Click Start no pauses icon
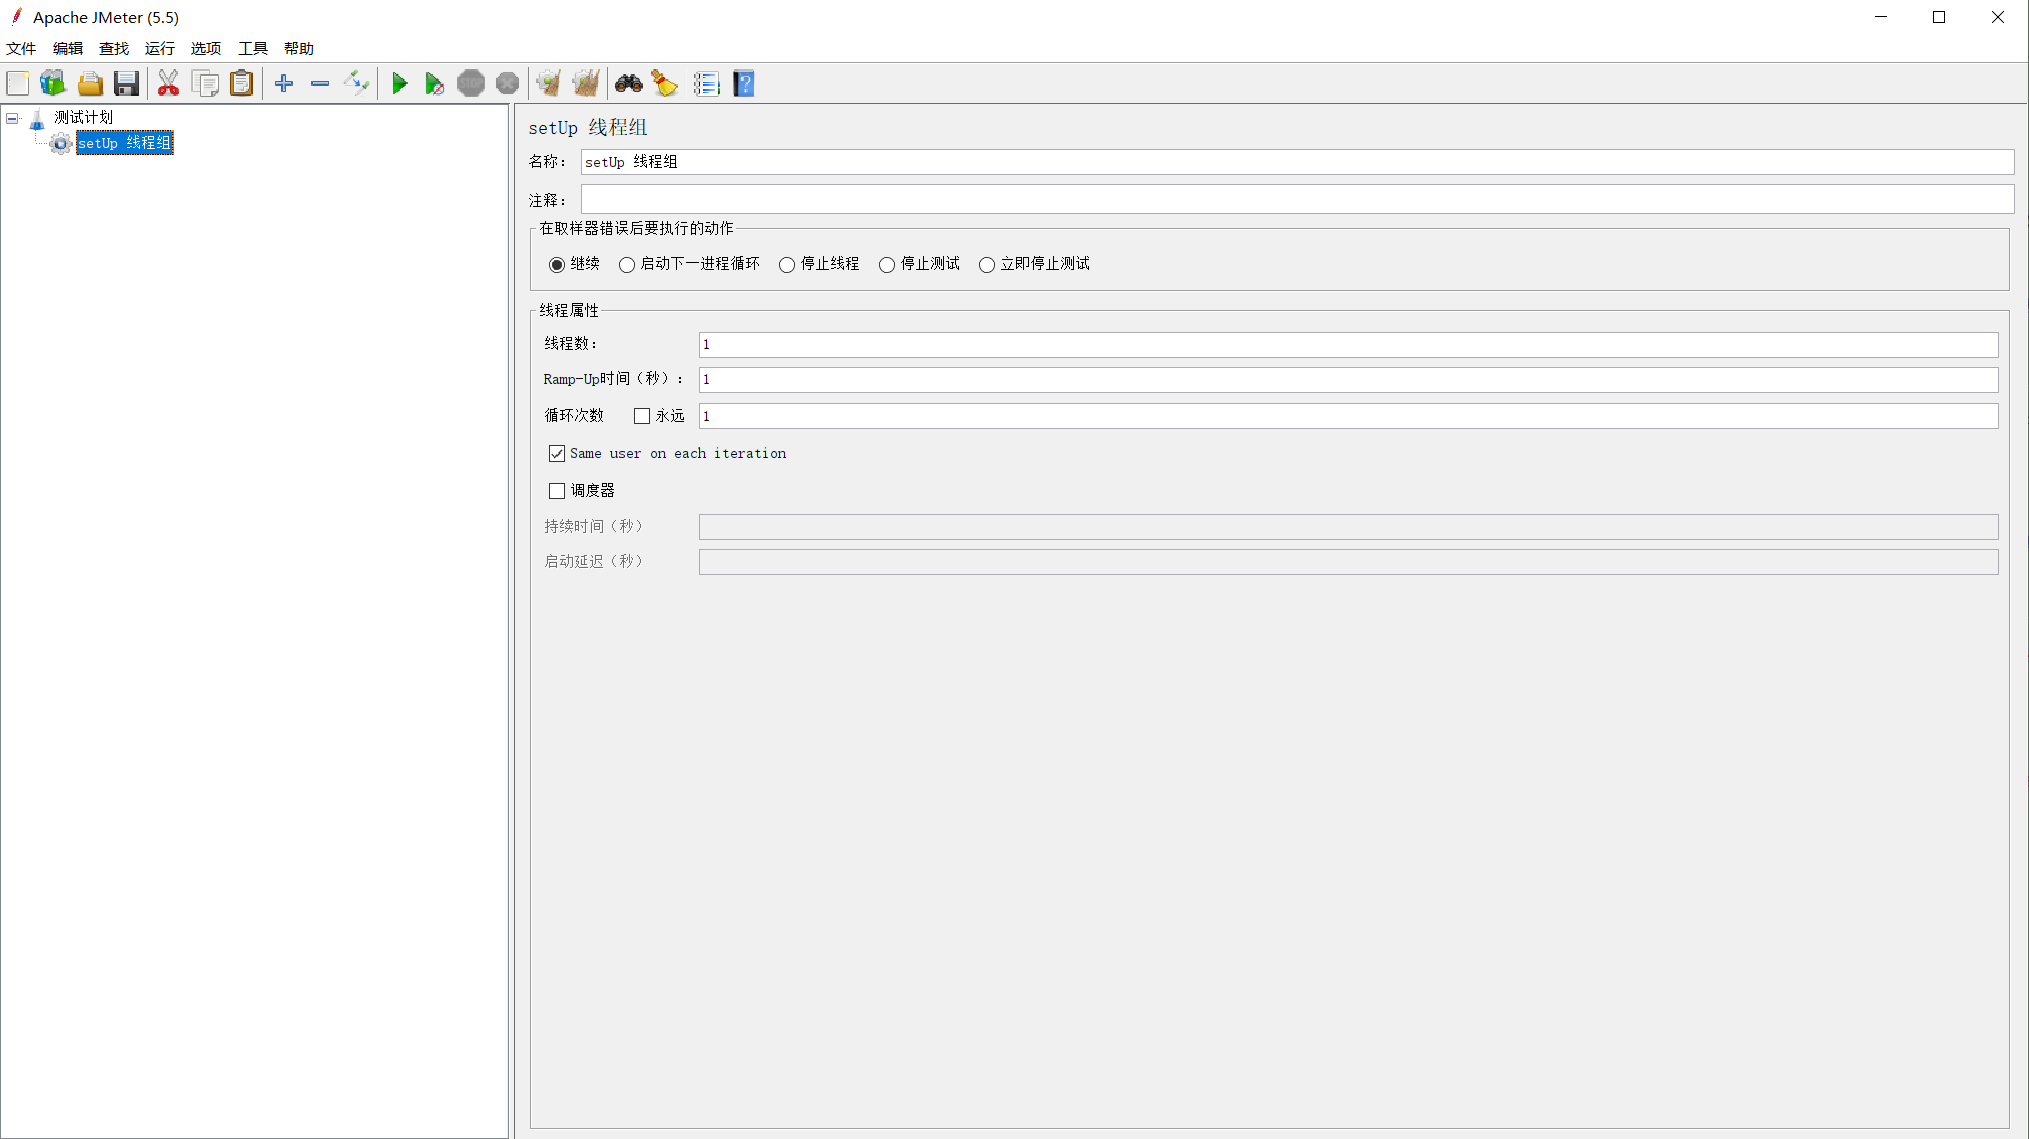Viewport: 2029px width, 1139px height. tap(434, 84)
